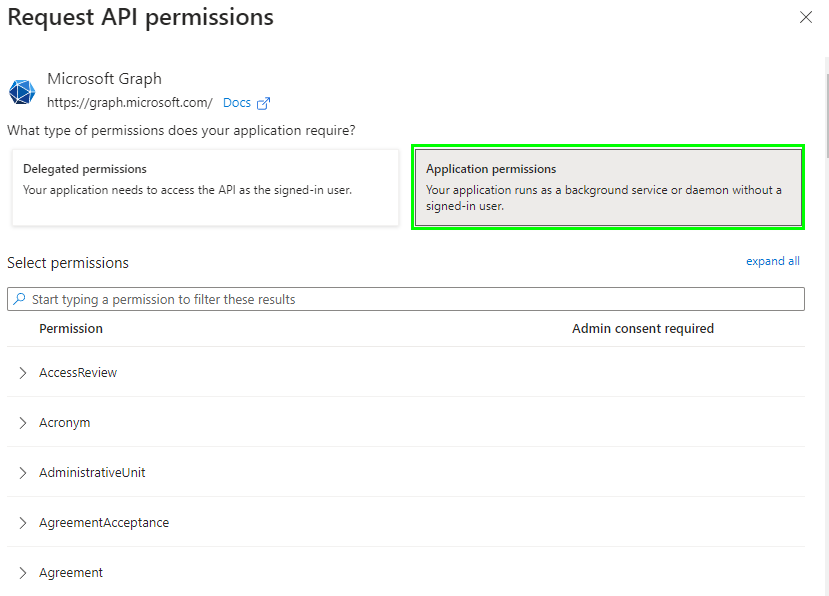
Task: Sort by the Permission column header
Action: click(x=71, y=328)
